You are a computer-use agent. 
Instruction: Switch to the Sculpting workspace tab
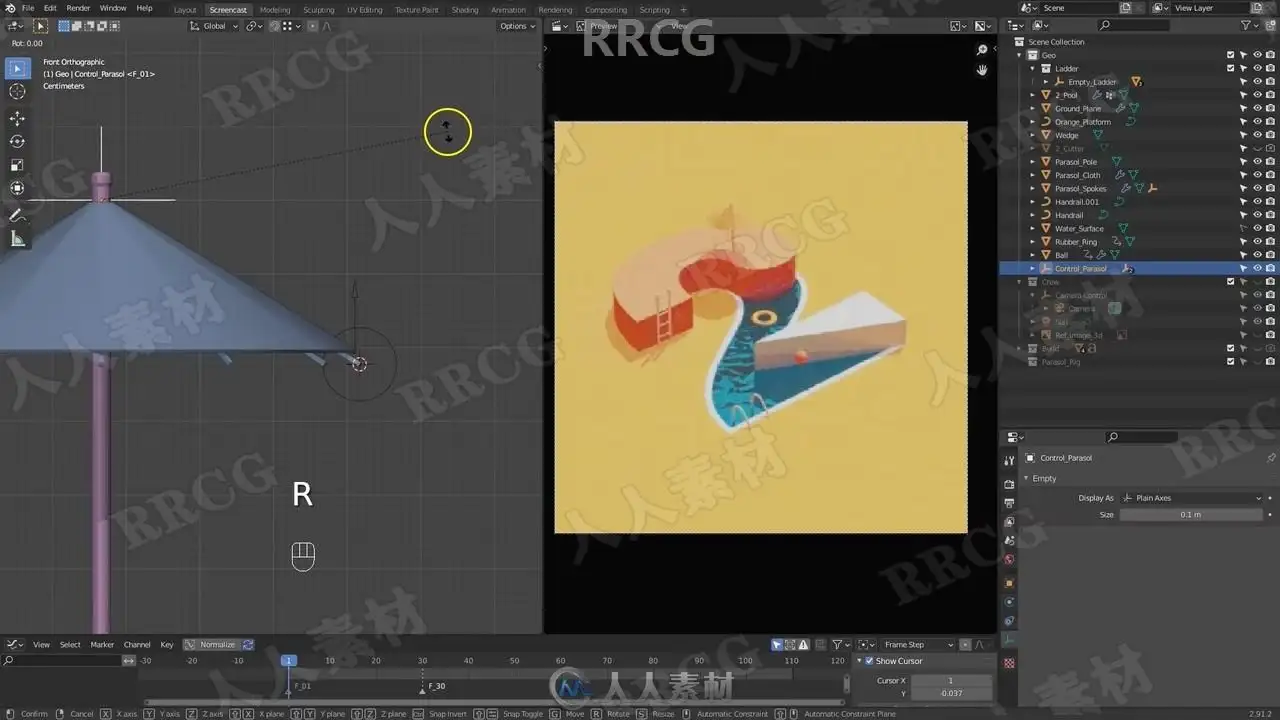coord(319,10)
